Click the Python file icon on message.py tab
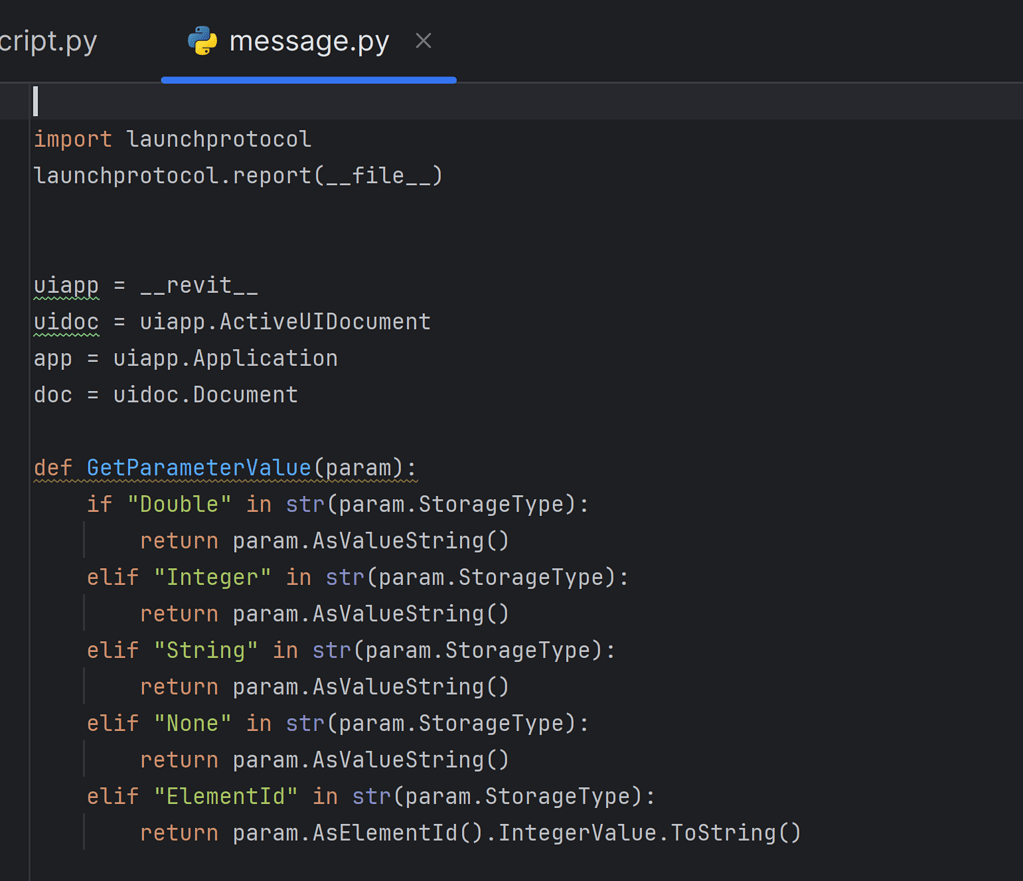Screen dimensions: 1023x881 tap(202, 41)
